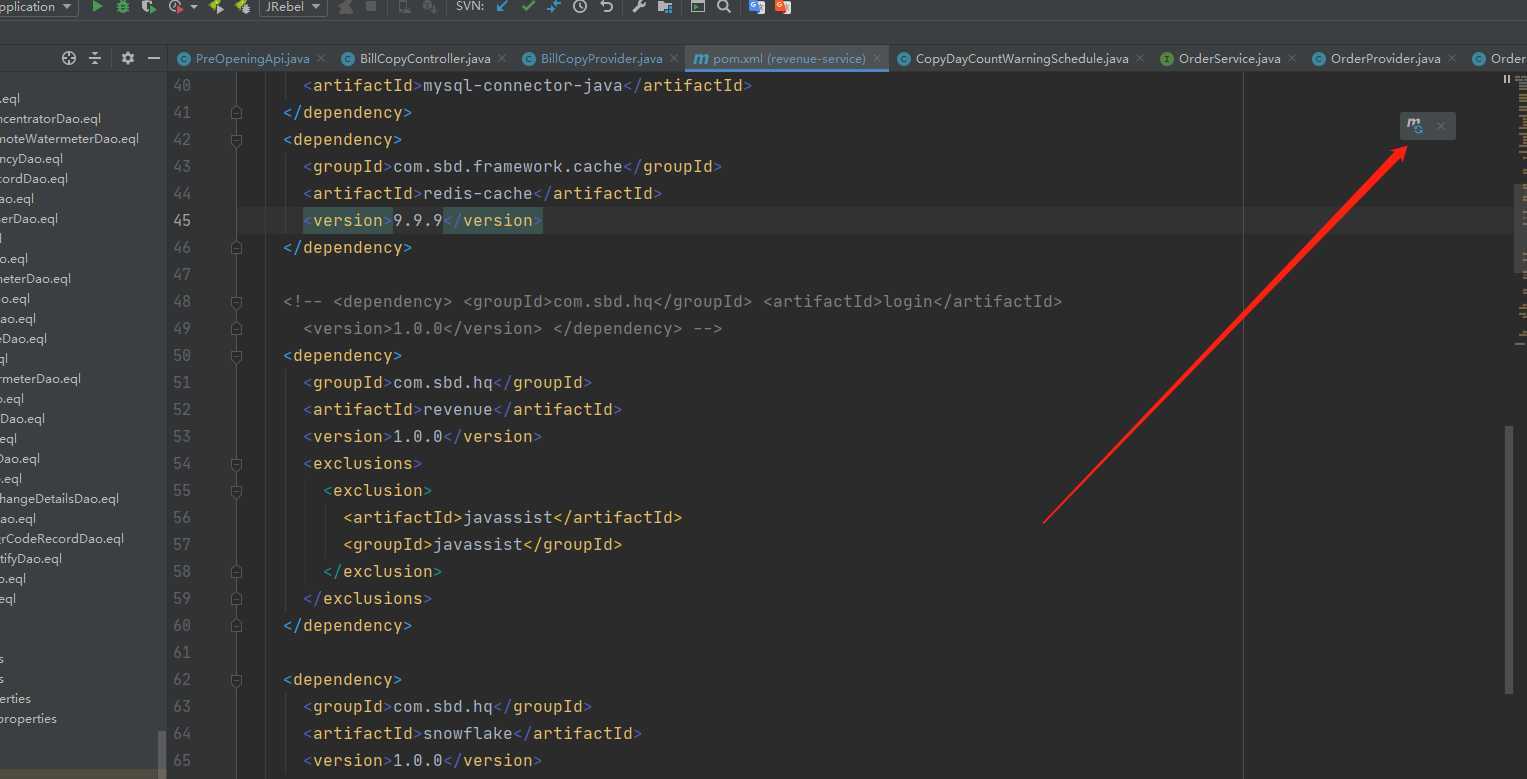Open Project Structure icon
Image resolution: width=1527 pixels, height=779 pixels.
pyautogui.click(x=665, y=7)
